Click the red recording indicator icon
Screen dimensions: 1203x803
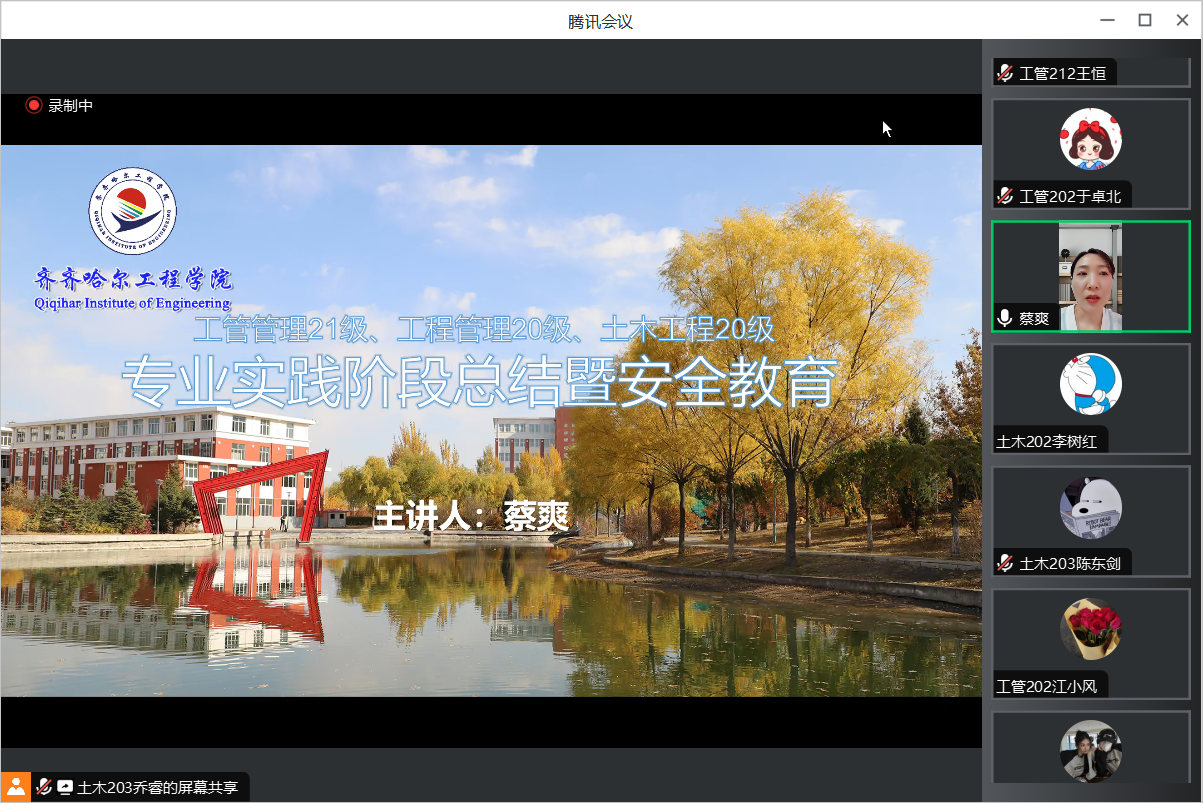tap(34, 105)
